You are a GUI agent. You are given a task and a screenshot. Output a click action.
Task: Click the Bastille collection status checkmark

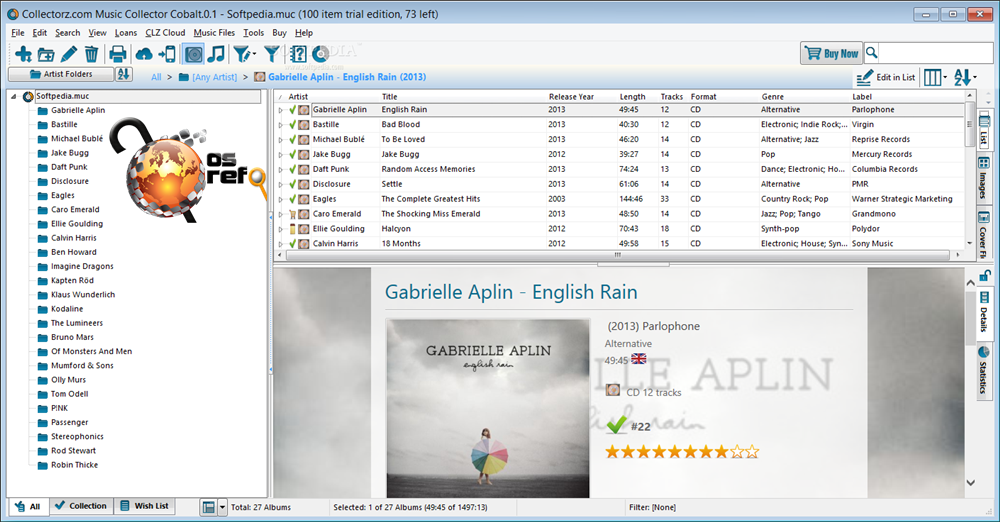coord(292,124)
